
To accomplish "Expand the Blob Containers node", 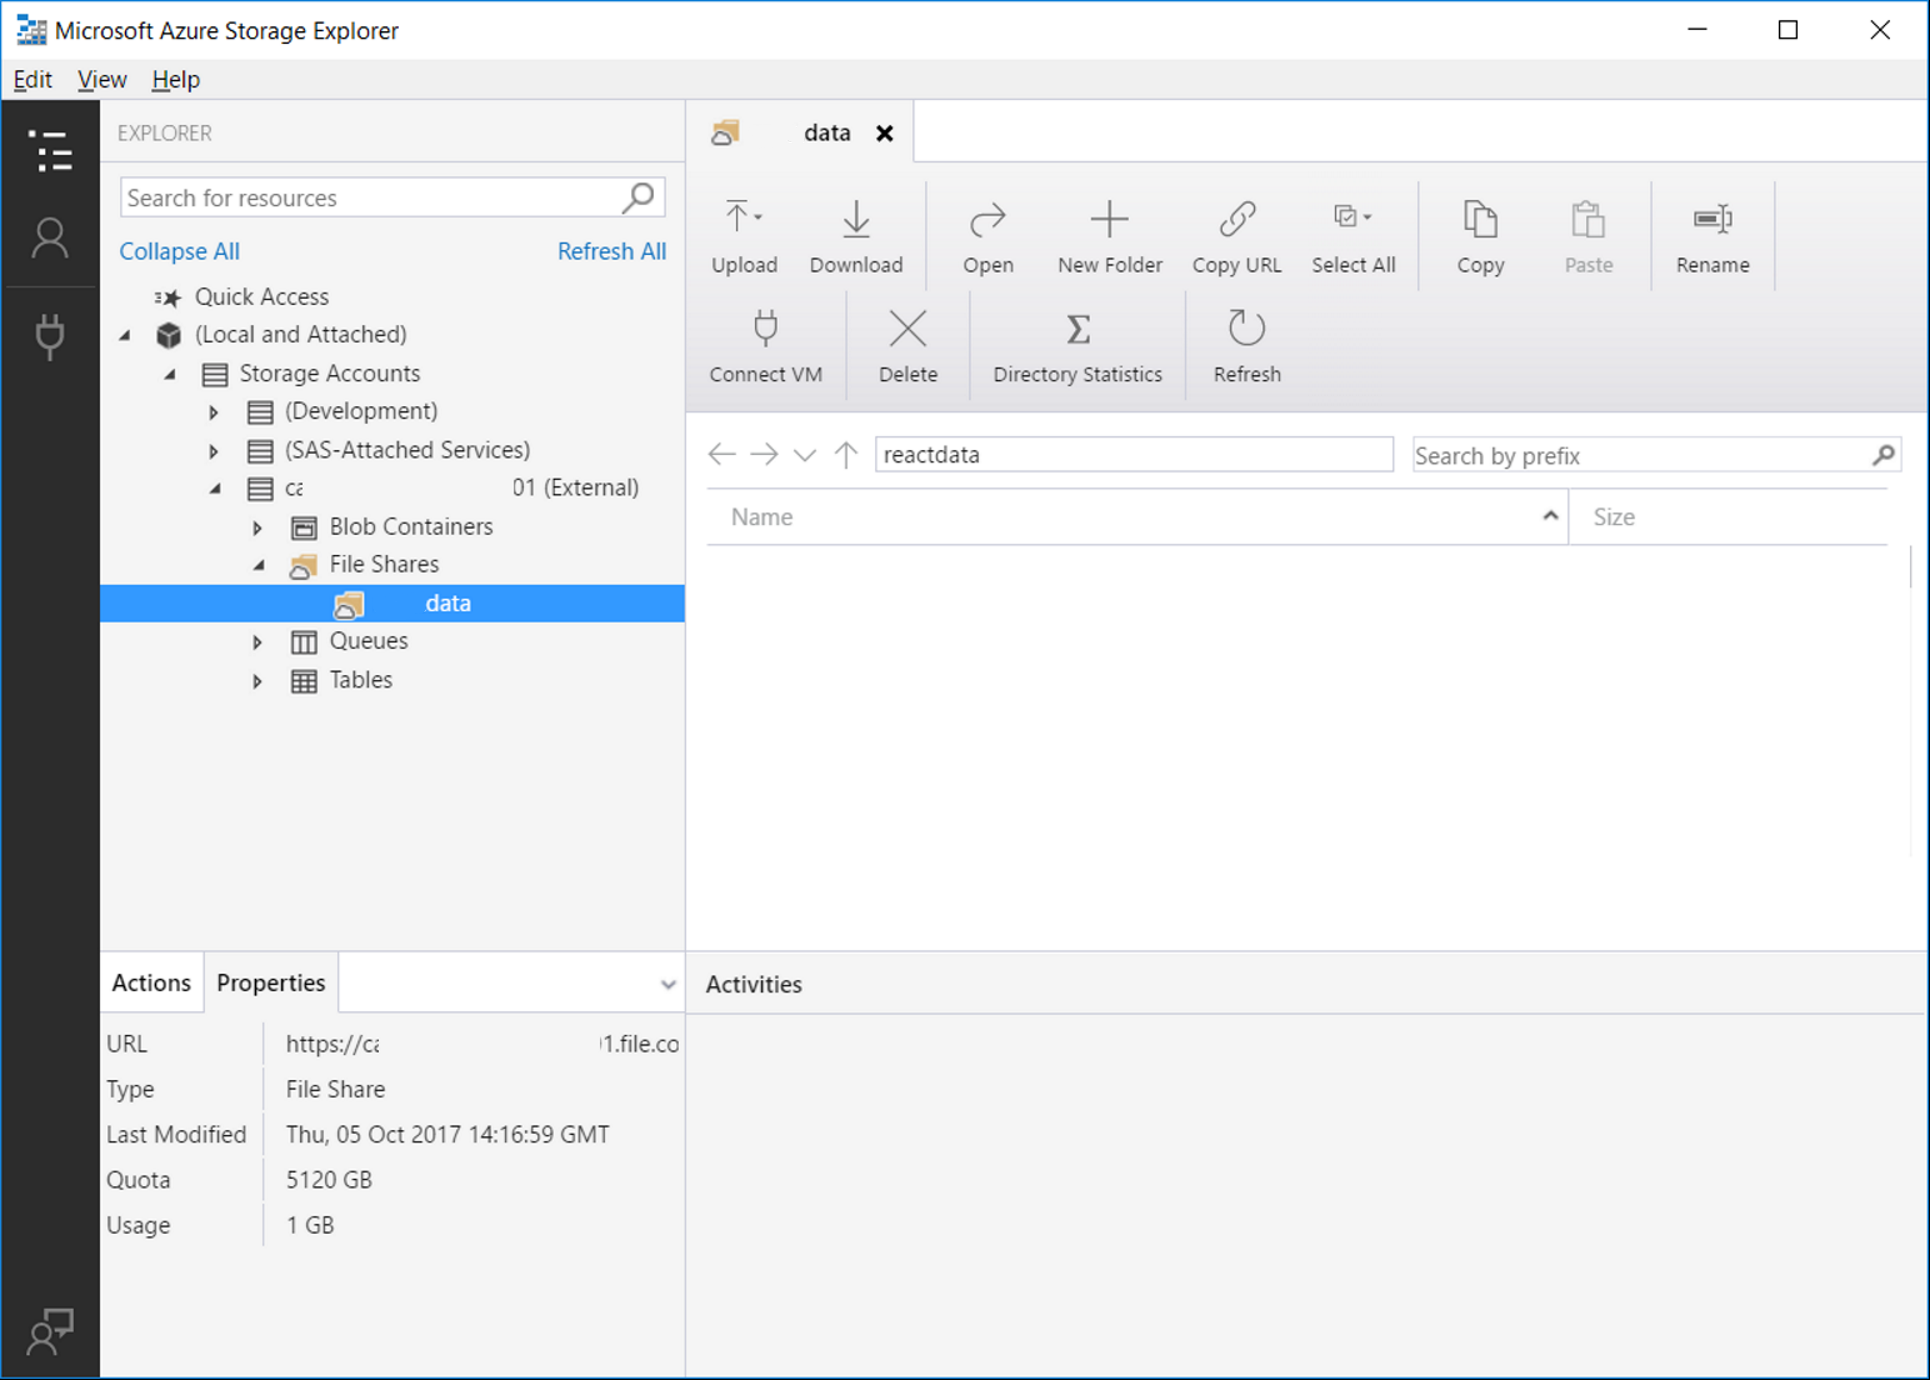I will click(257, 527).
